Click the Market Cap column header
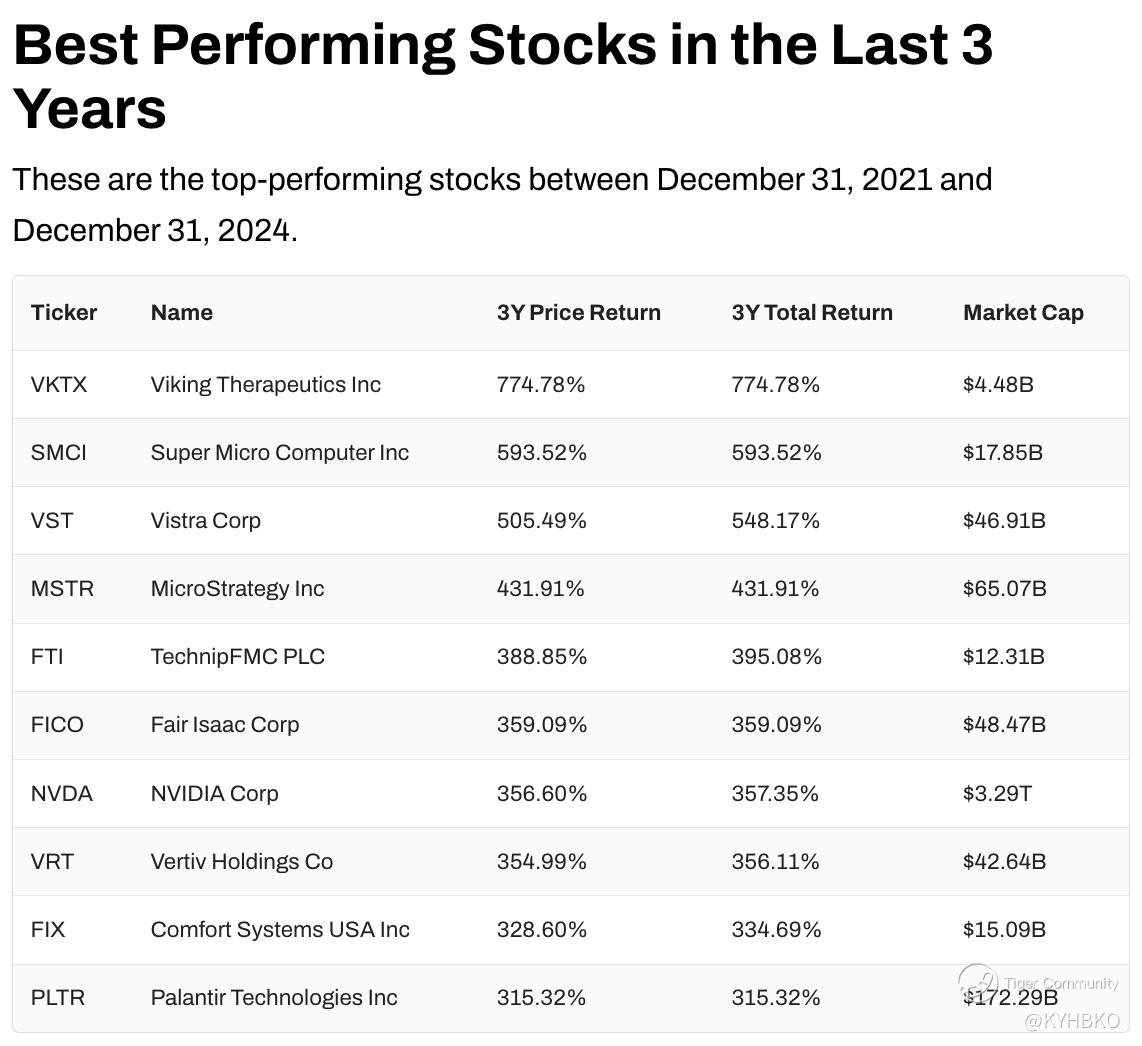The image size is (1142, 1046). pyautogui.click(x=1022, y=312)
